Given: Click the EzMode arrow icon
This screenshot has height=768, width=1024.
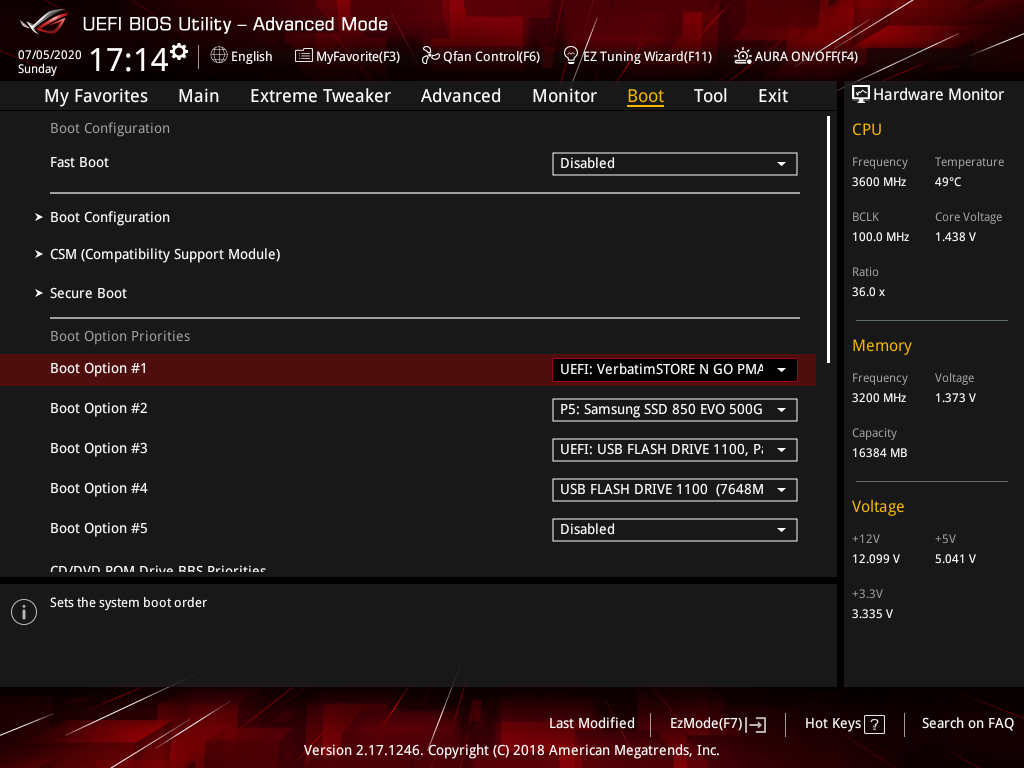Looking at the screenshot, I should [757, 724].
